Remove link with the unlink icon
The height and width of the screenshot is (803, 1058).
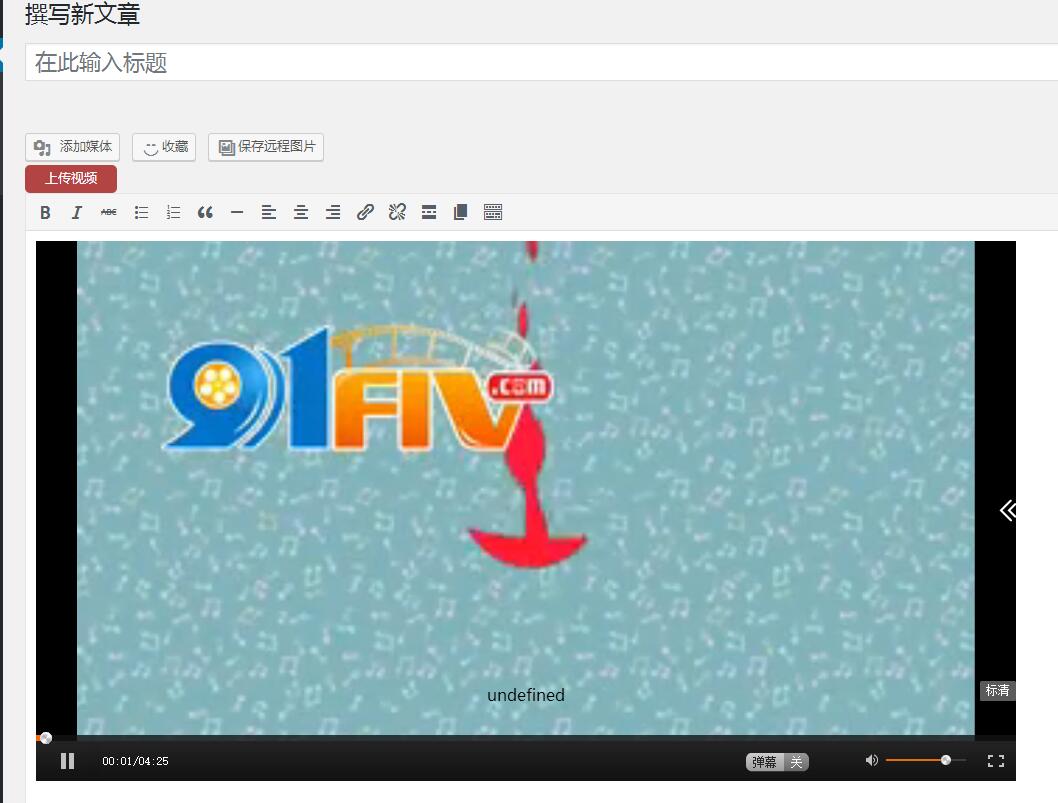coord(397,213)
